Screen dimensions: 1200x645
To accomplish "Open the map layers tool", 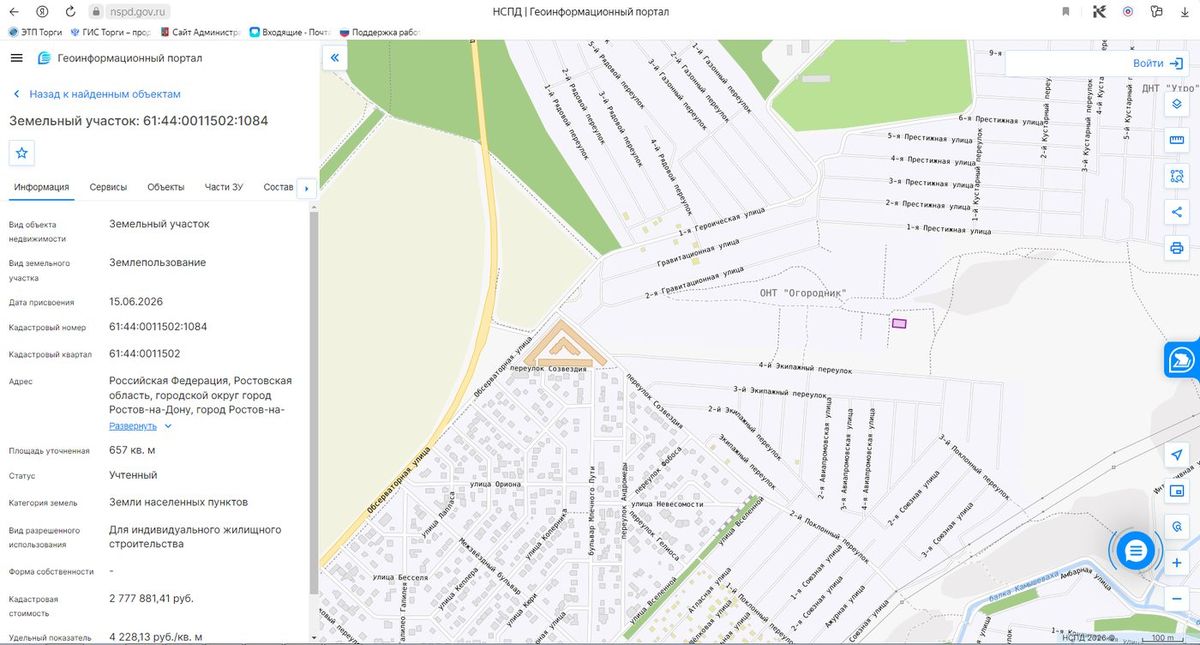I will 1177,104.
